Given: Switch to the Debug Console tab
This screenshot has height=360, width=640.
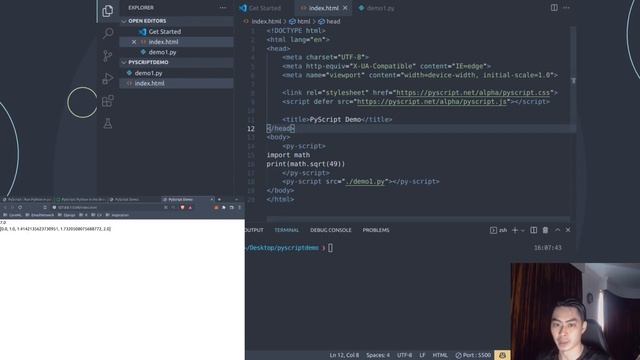Looking at the screenshot, I should (x=331, y=230).
